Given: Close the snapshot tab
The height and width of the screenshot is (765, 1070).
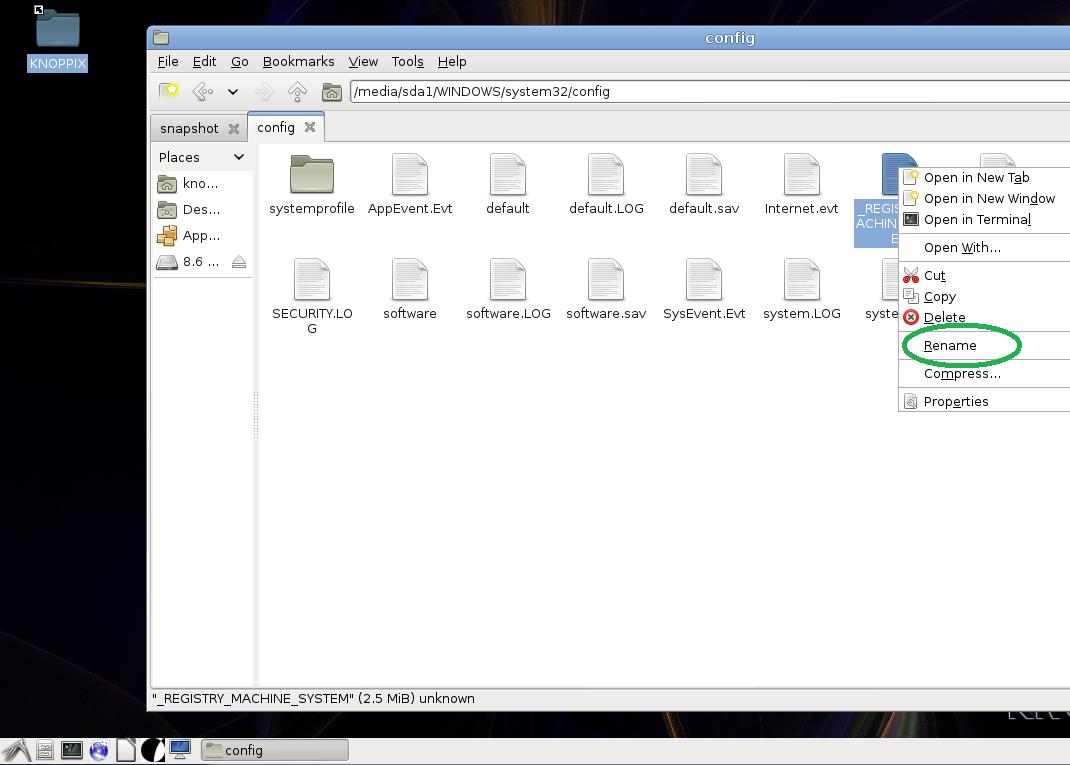Looking at the screenshot, I should click(233, 128).
